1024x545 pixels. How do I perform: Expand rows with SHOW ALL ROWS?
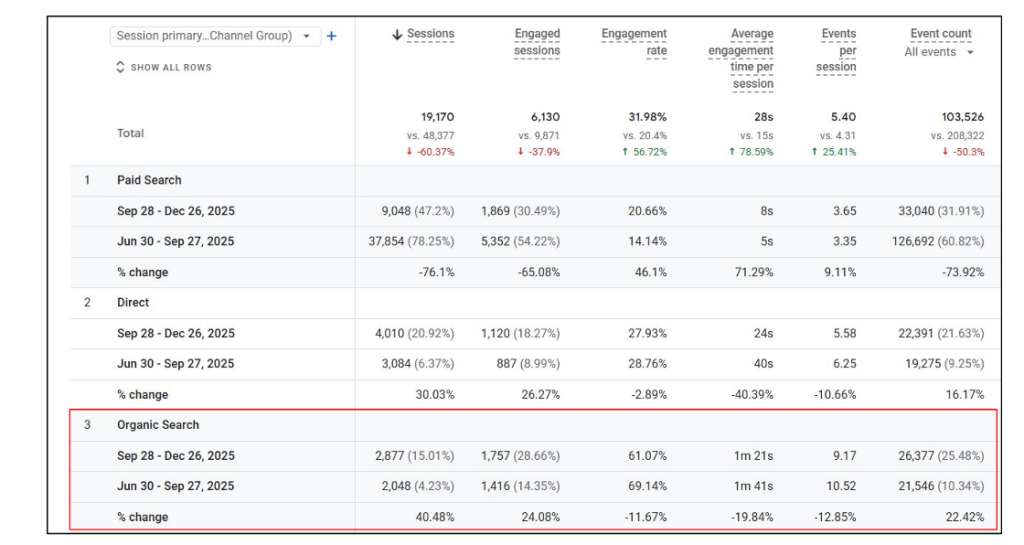point(170,67)
